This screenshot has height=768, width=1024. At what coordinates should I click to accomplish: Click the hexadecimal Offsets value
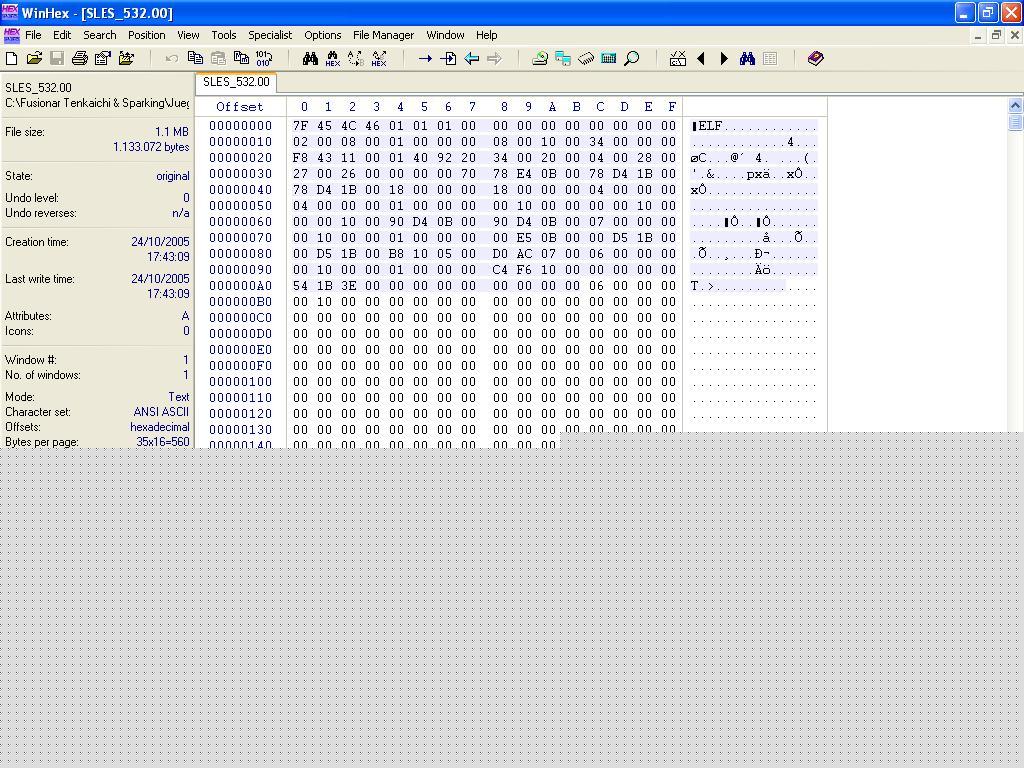point(160,427)
